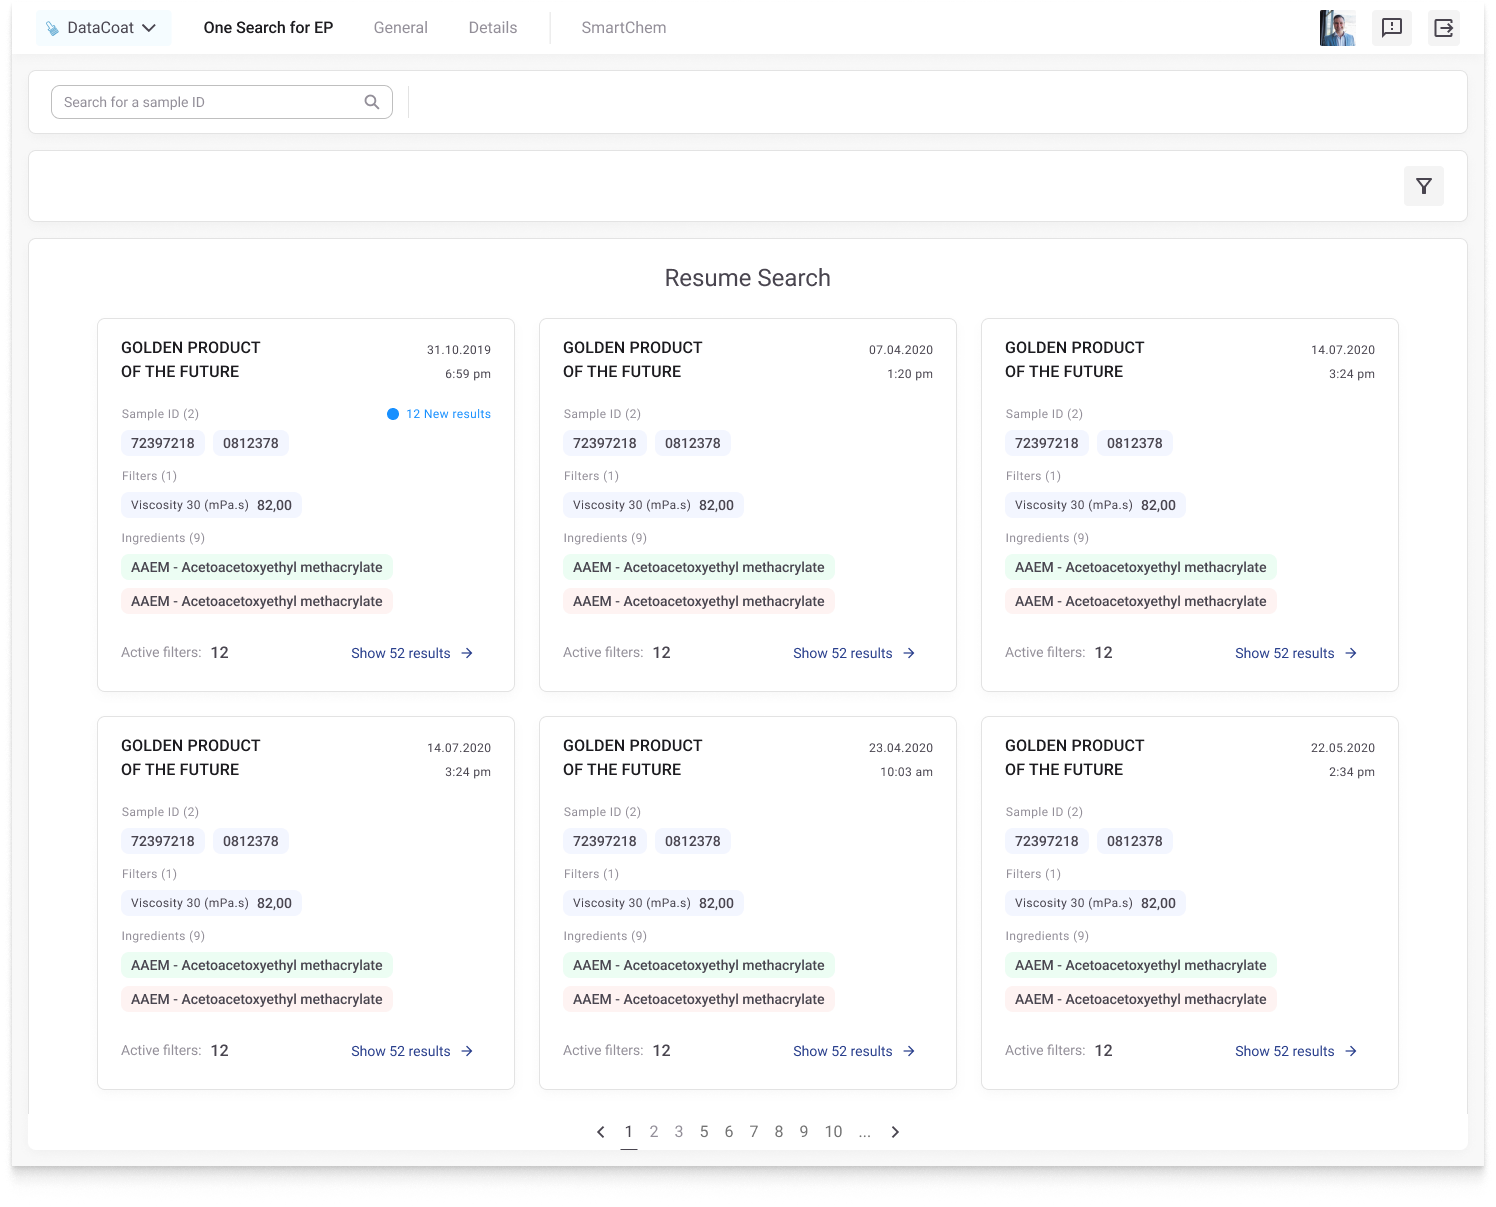Expand the DataCoat dropdown chevron
This screenshot has width=1496, height=1207.
149,28
